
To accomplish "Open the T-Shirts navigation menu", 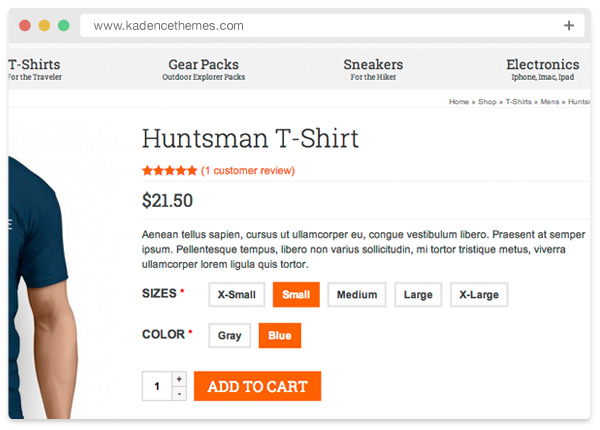I will point(34,69).
